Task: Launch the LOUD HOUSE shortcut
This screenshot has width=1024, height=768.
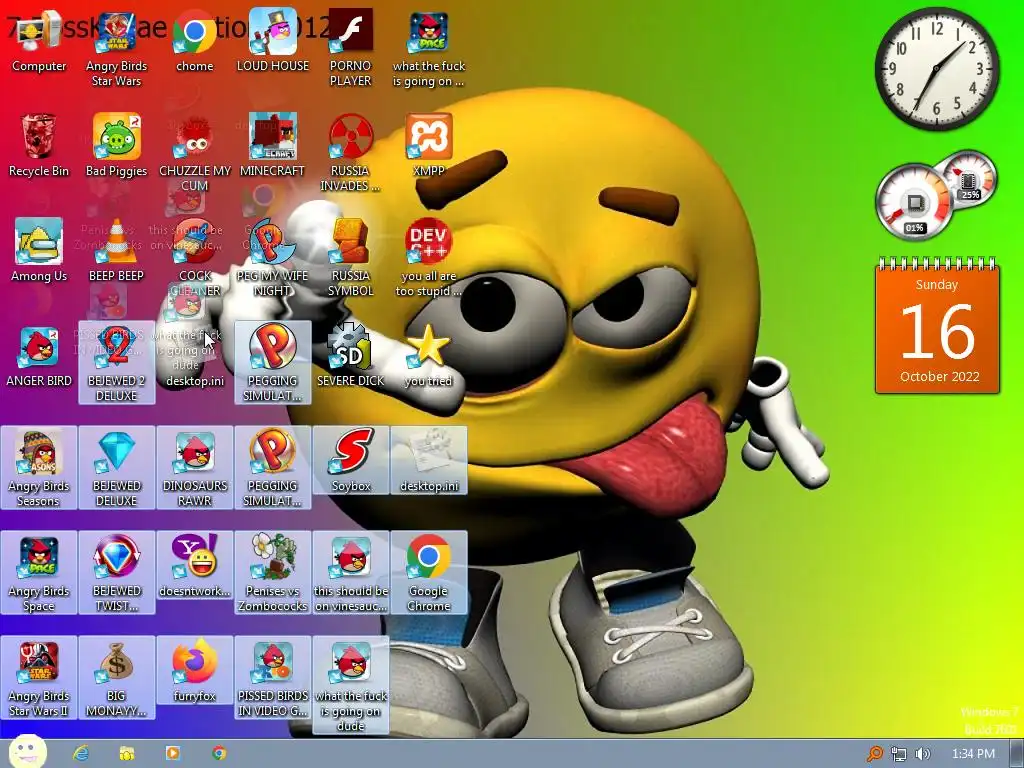Action: click(x=272, y=42)
